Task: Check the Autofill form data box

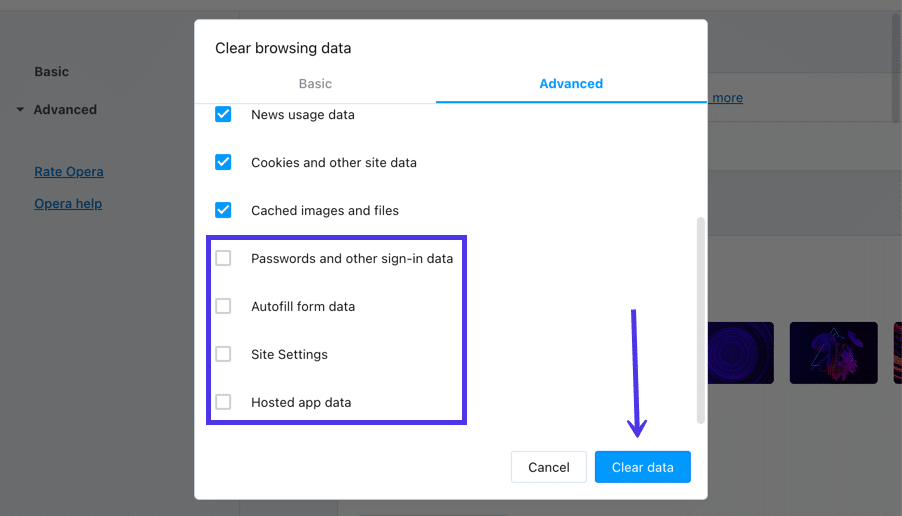Action: [223, 307]
